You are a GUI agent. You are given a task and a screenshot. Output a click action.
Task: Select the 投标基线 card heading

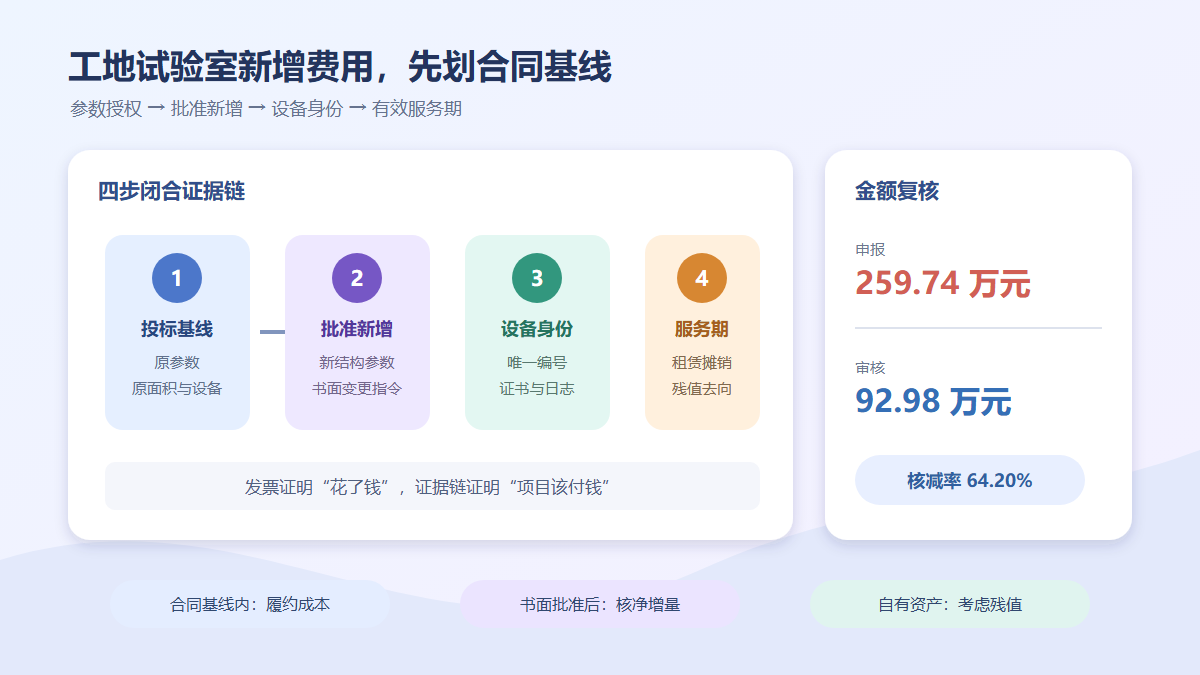(177, 329)
